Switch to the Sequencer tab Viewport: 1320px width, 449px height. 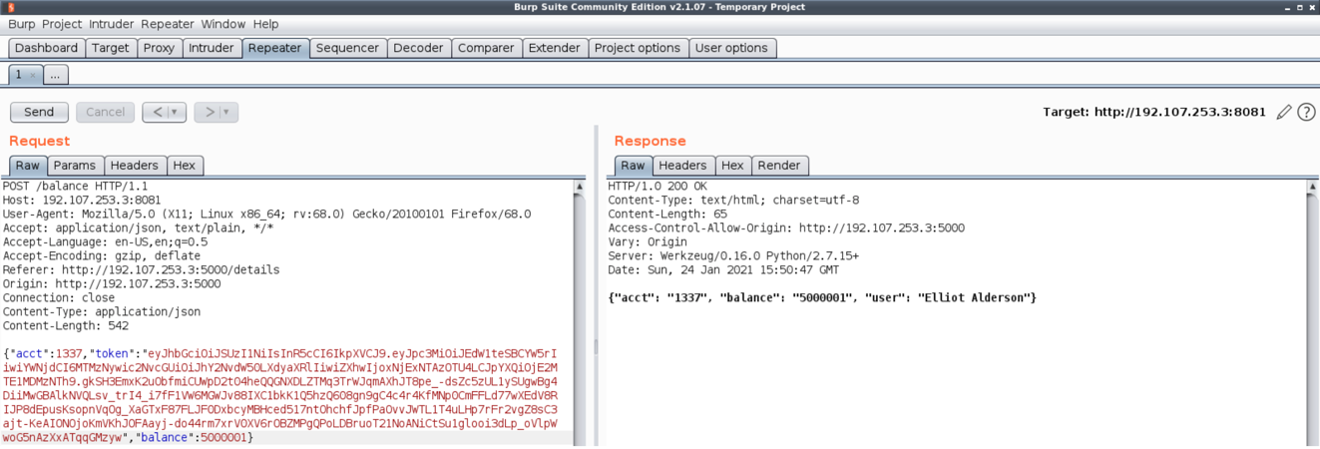coord(347,48)
